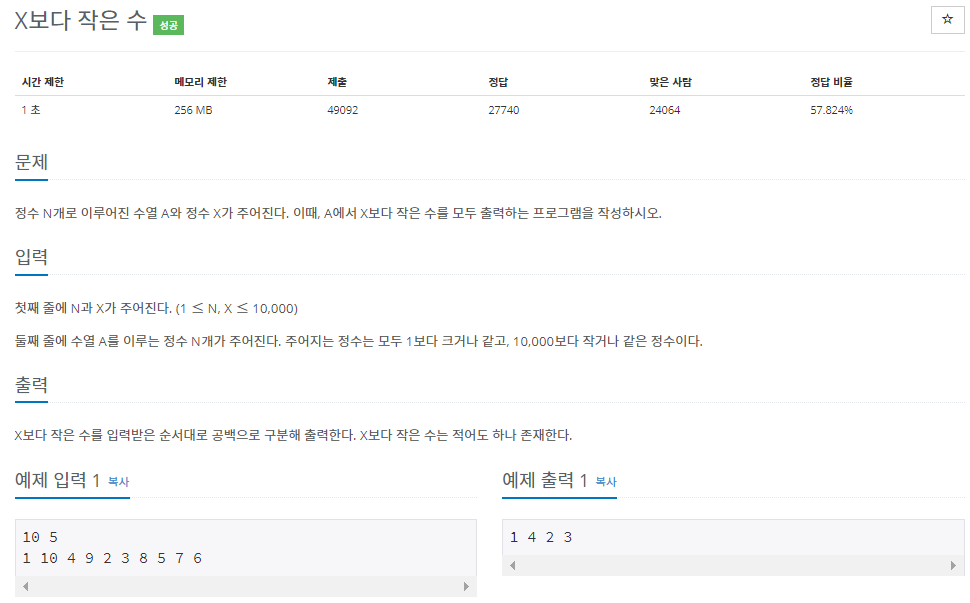This screenshot has width=970, height=603.
Task: Click the '제출' column header
Action: coord(337,82)
